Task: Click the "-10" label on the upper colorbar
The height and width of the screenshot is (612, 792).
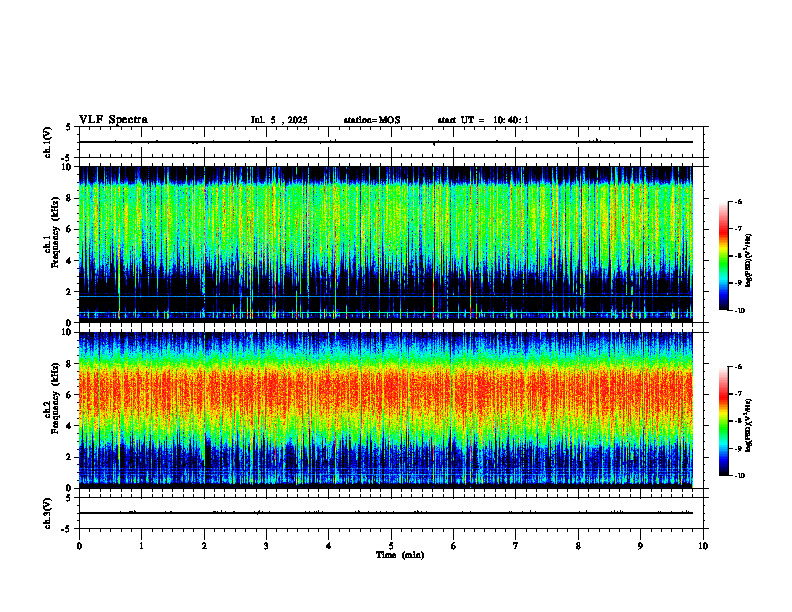Action: click(739, 311)
